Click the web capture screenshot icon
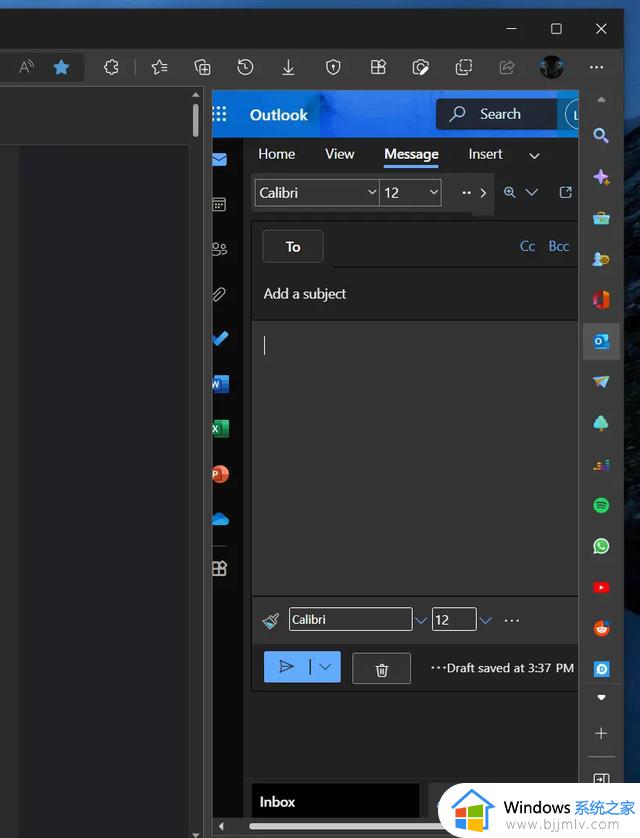 click(x=420, y=67)
